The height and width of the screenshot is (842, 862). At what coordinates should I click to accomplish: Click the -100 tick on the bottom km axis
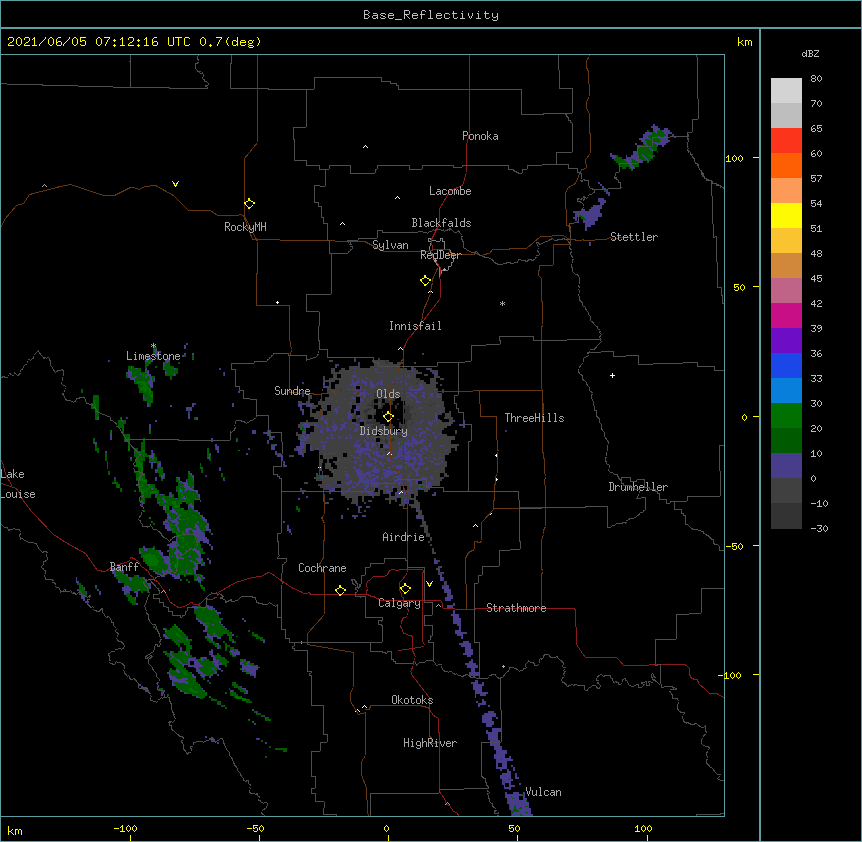[125, 828]
